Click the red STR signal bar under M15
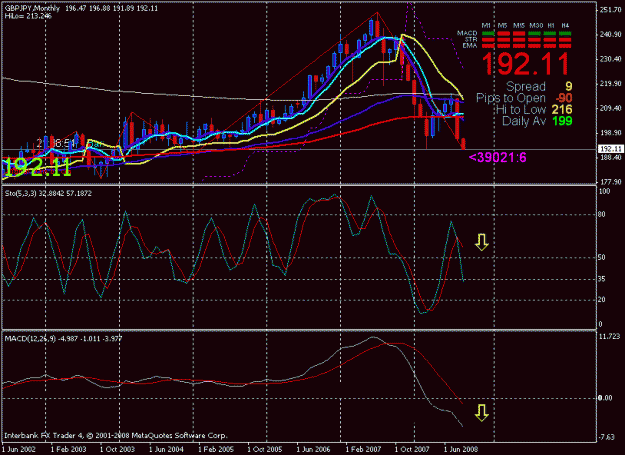The image size is (625, 455). coord(519,40)
